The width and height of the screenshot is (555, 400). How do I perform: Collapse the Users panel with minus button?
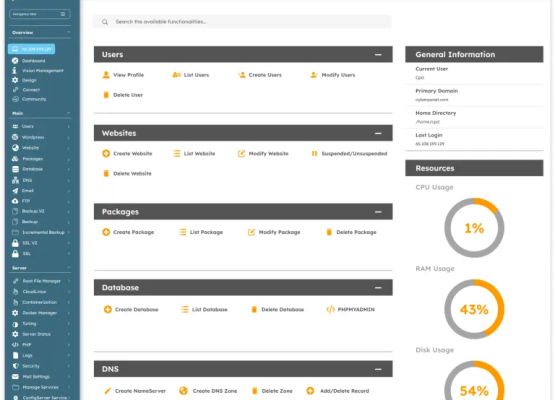point(378,55)
